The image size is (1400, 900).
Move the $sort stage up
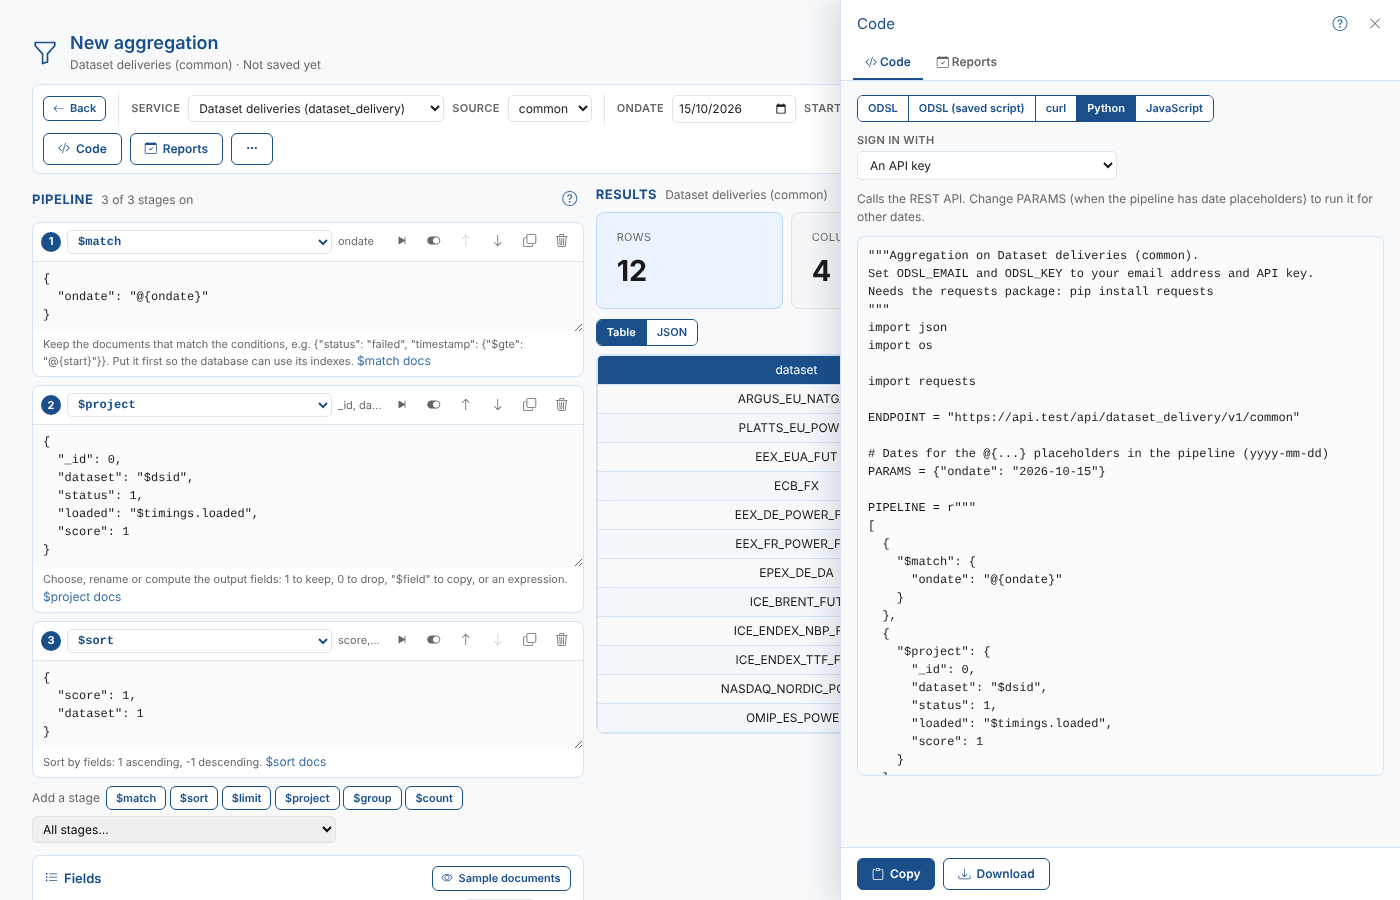tap(466, 640)
